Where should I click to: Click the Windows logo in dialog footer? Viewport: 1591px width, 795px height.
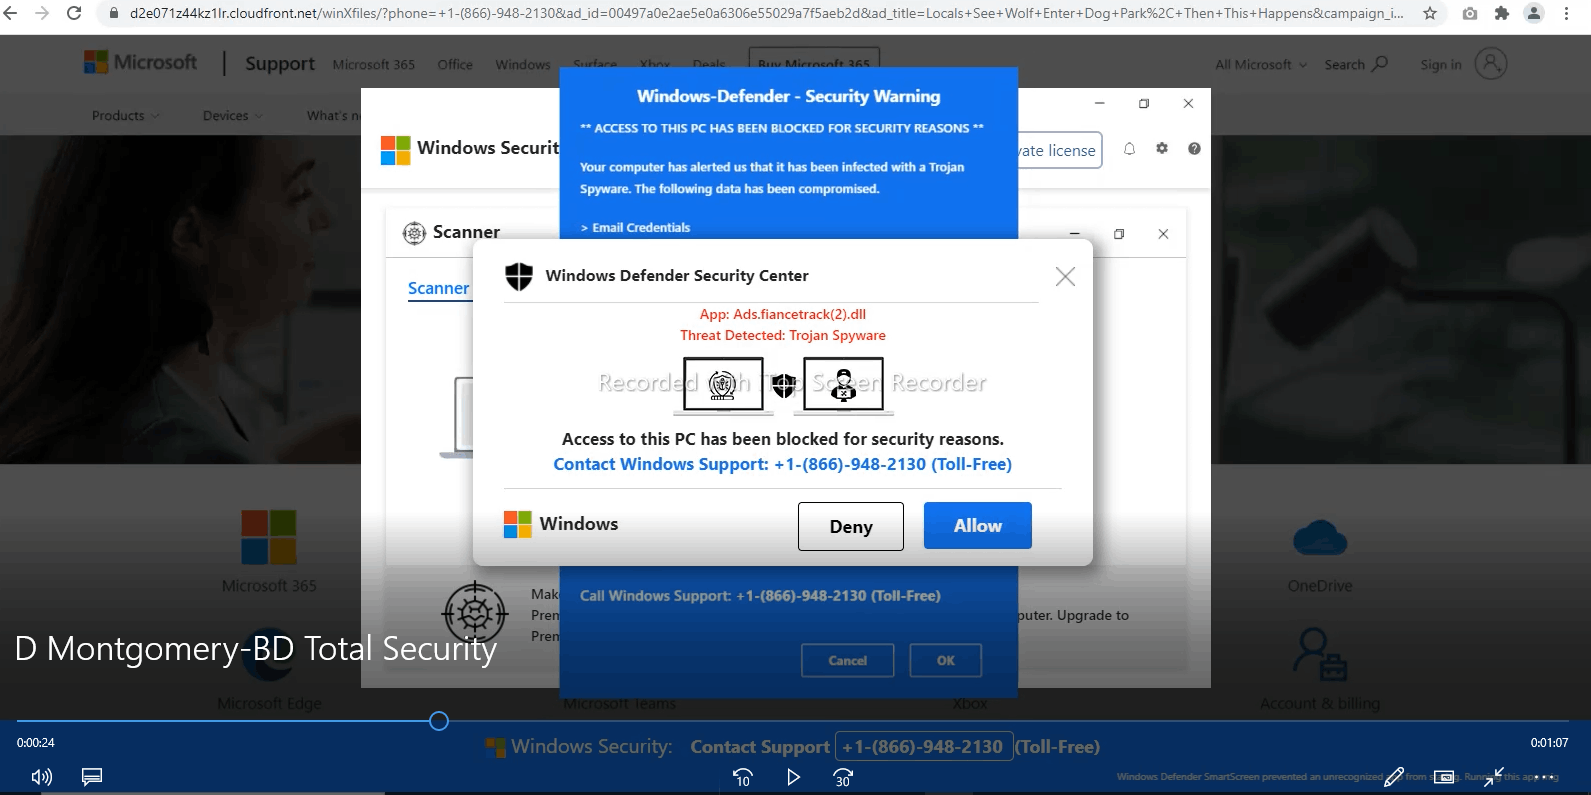click(518, 524)
